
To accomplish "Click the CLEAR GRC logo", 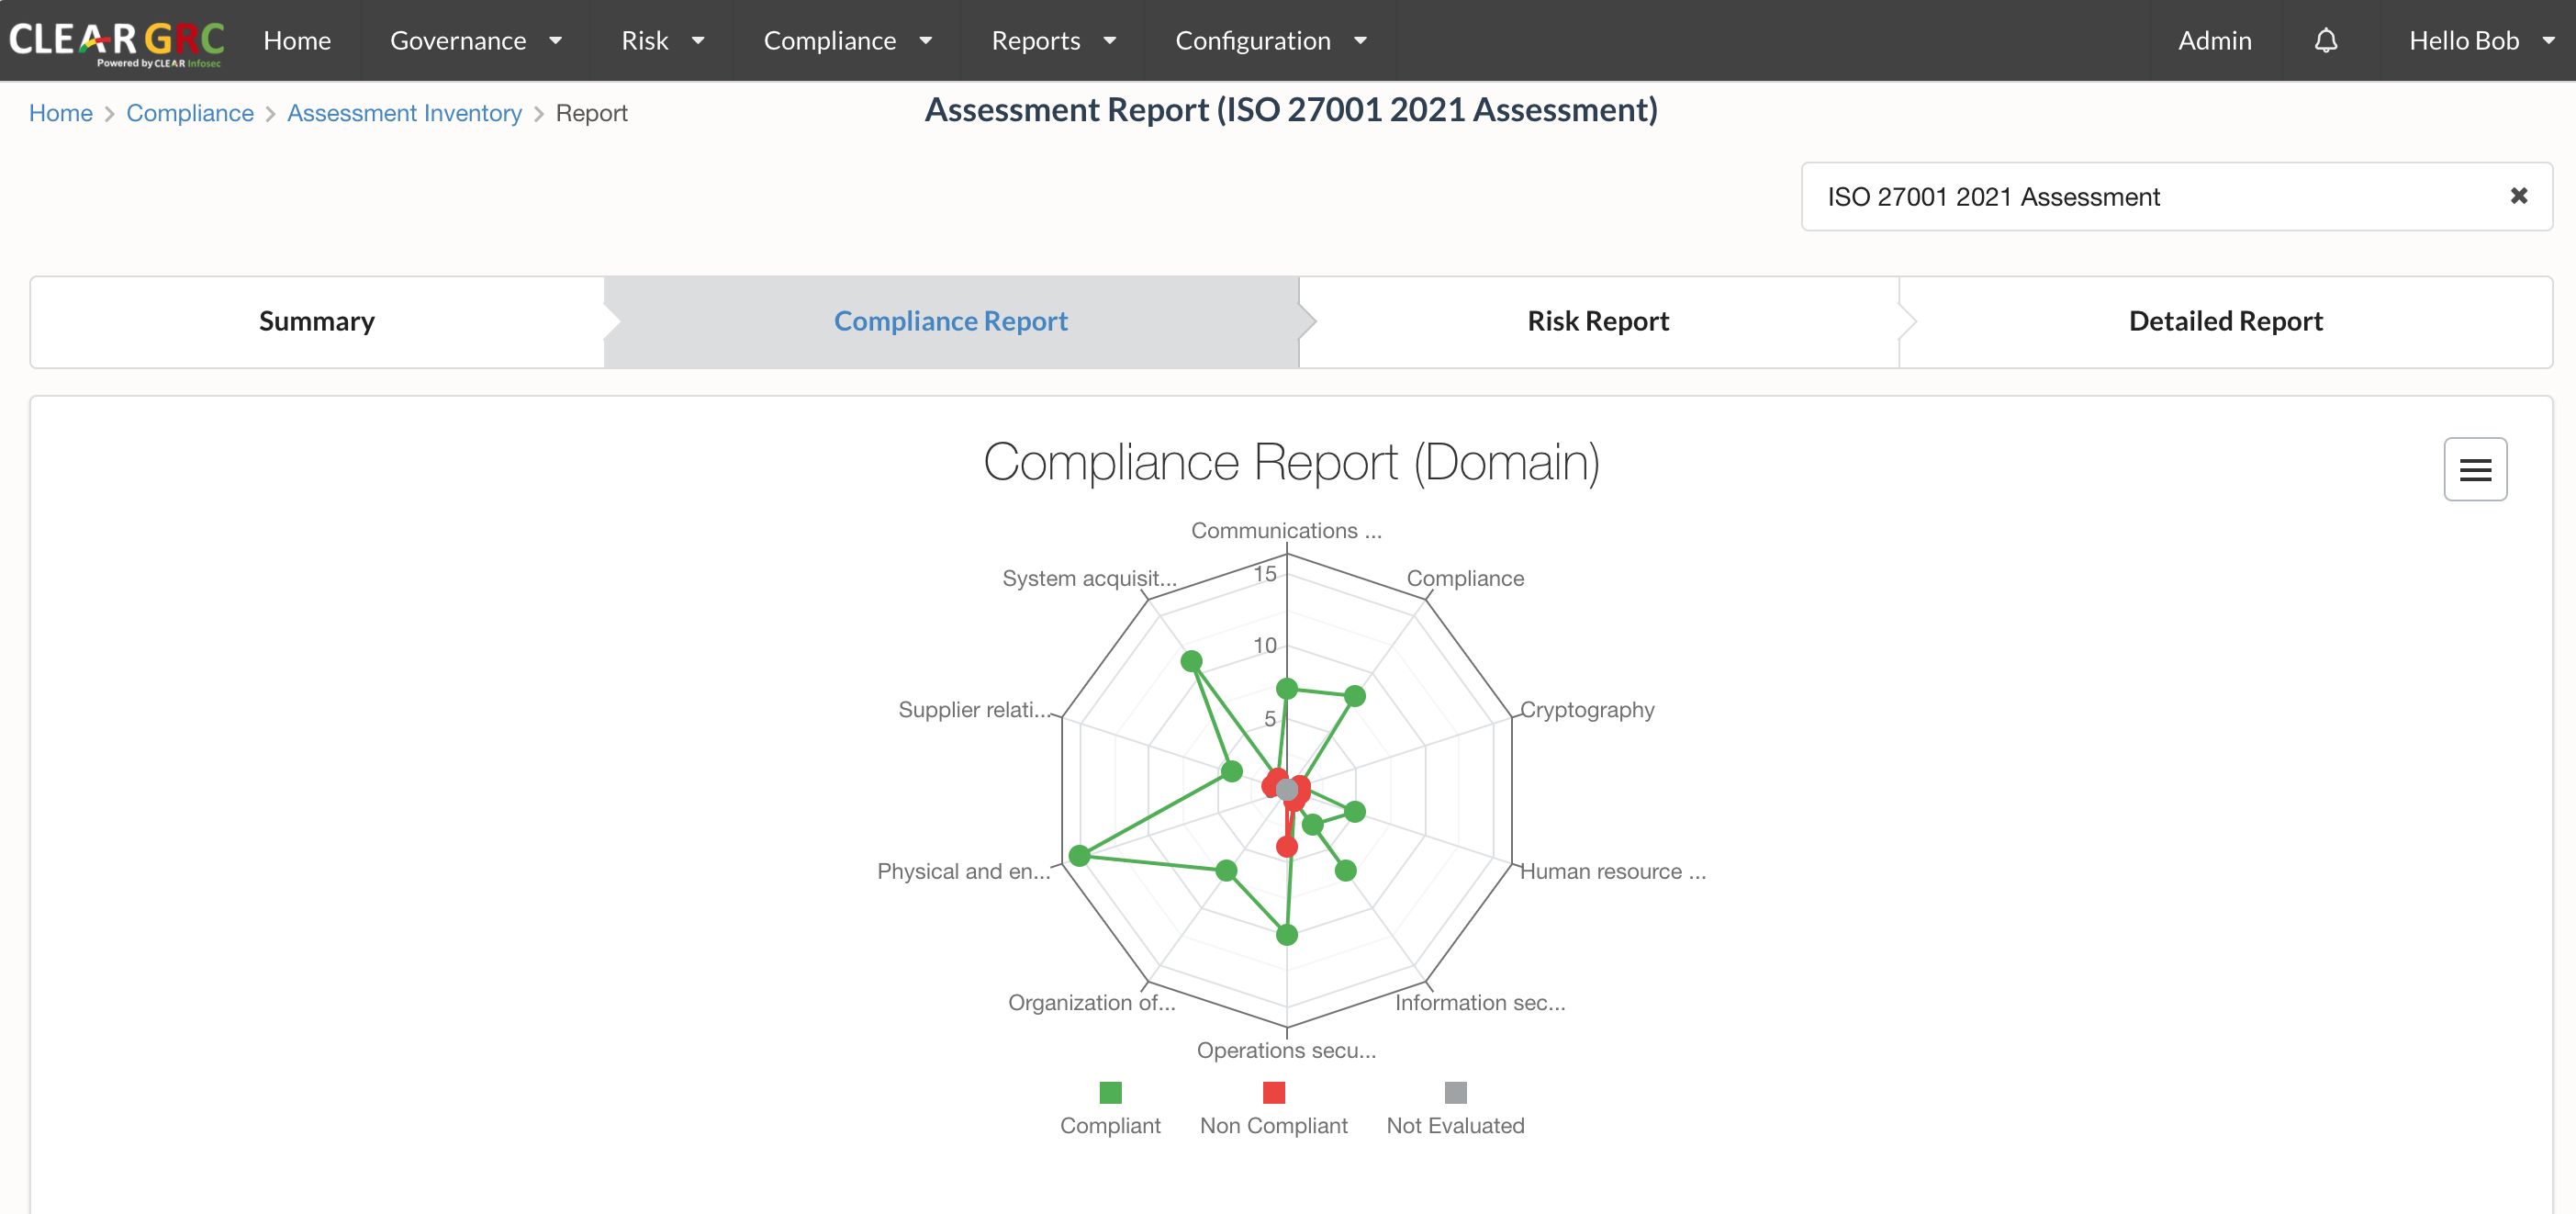I will tap(117, 40).
